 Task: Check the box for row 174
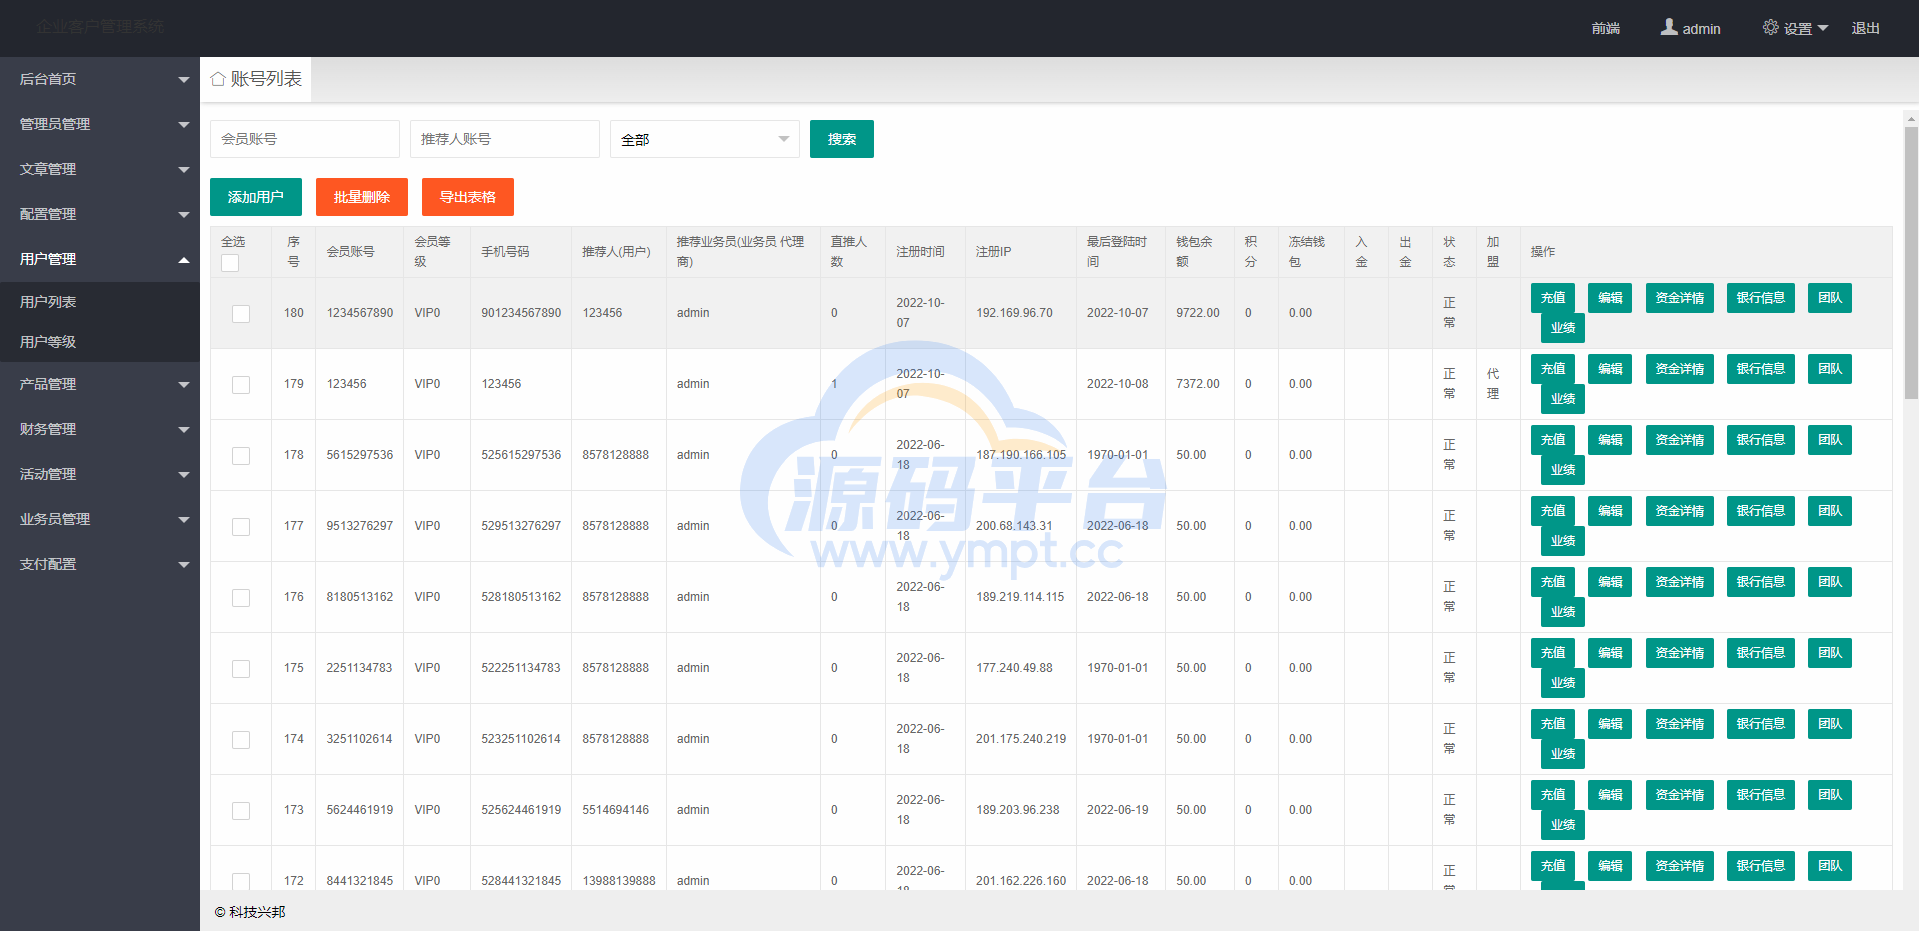pos(241,740)
